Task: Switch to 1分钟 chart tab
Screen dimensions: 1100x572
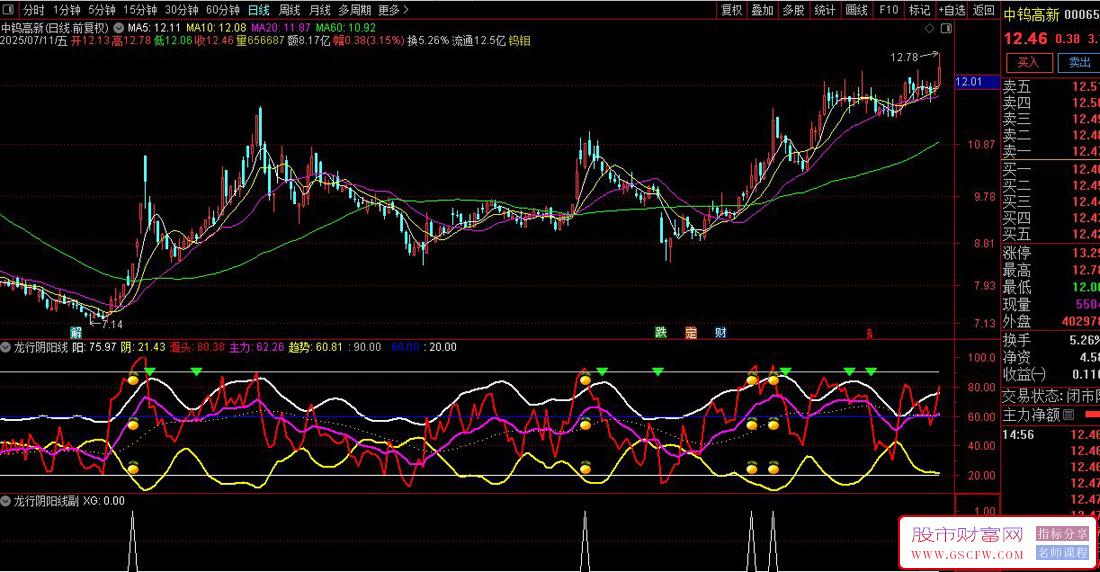Action: 67,10
